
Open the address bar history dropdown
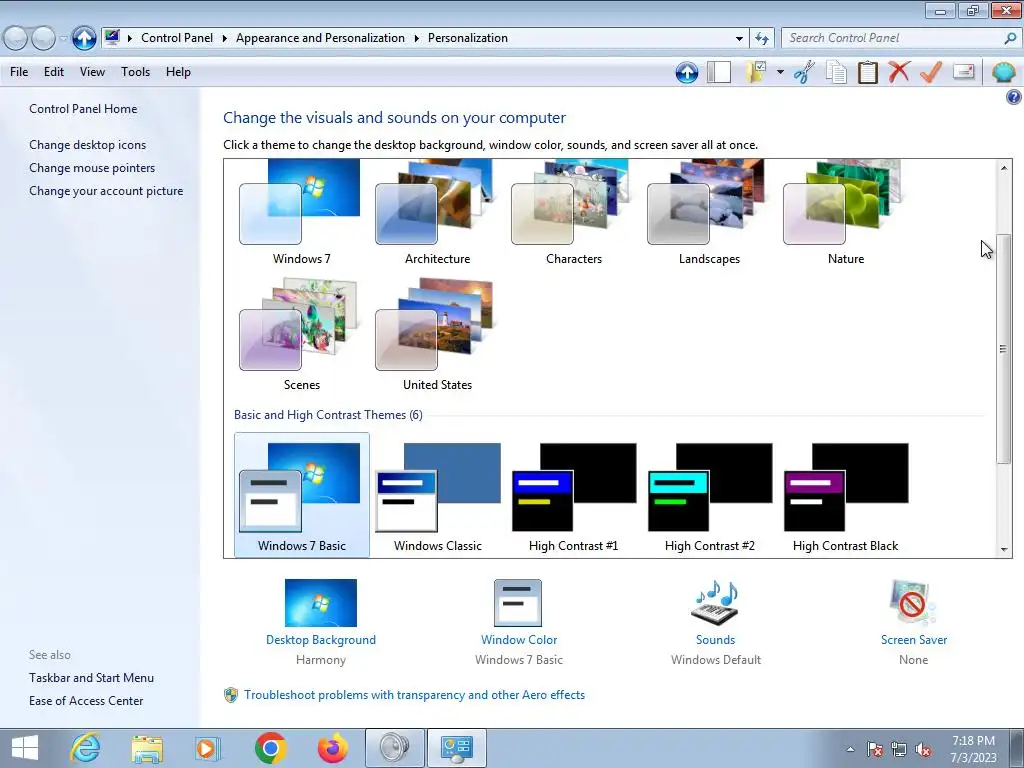[x=739, y=39]
